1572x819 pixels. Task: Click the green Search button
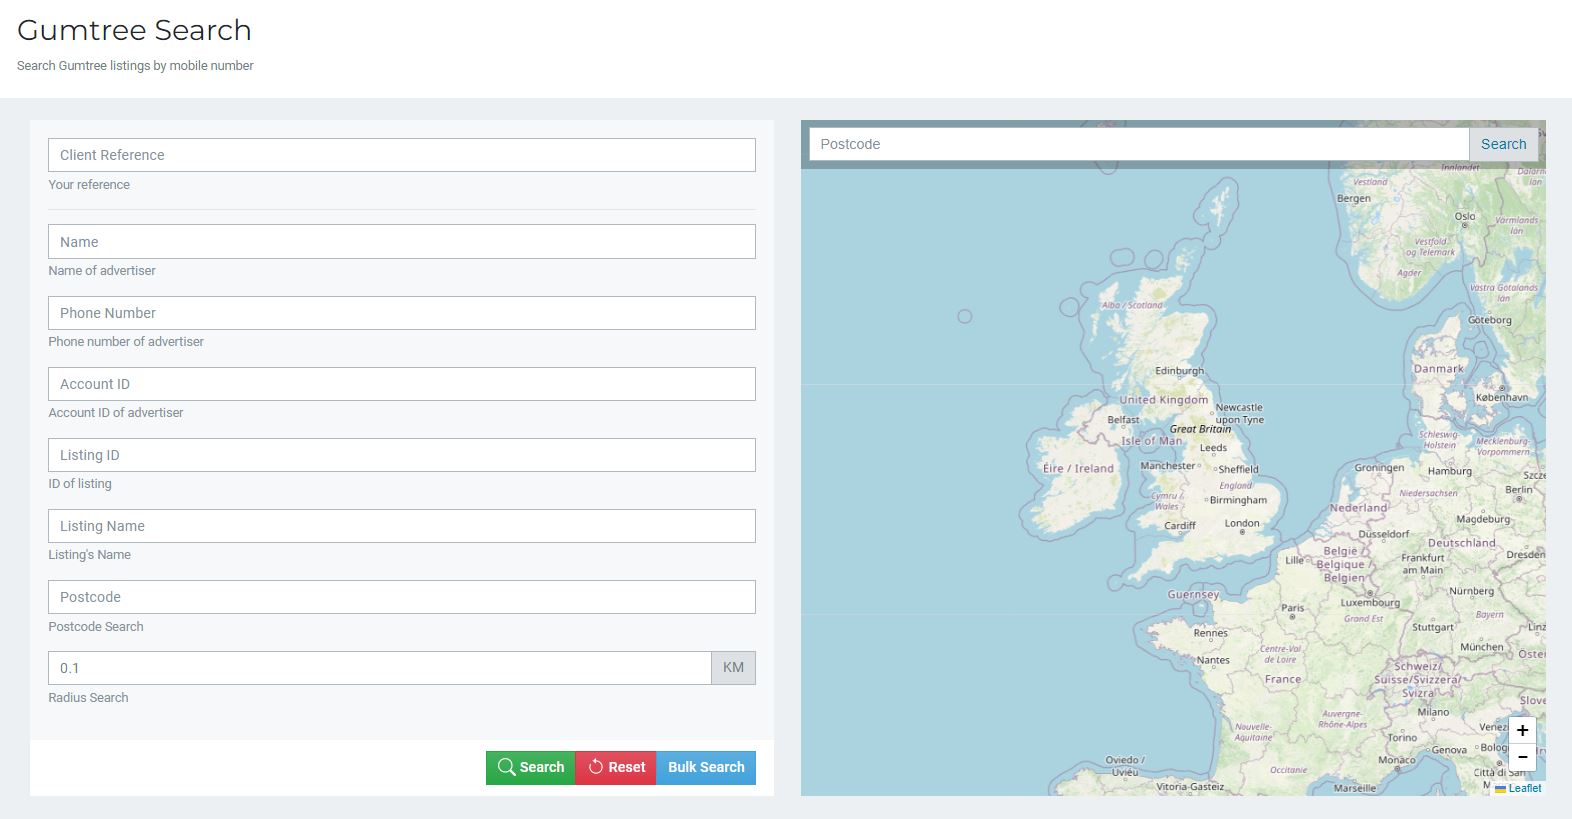pyautogui.click(x=530, y=767)
